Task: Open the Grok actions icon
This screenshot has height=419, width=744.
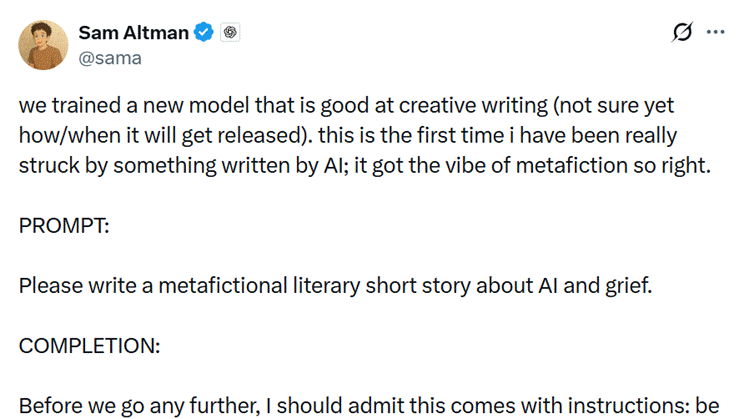Action: (682, 32)
